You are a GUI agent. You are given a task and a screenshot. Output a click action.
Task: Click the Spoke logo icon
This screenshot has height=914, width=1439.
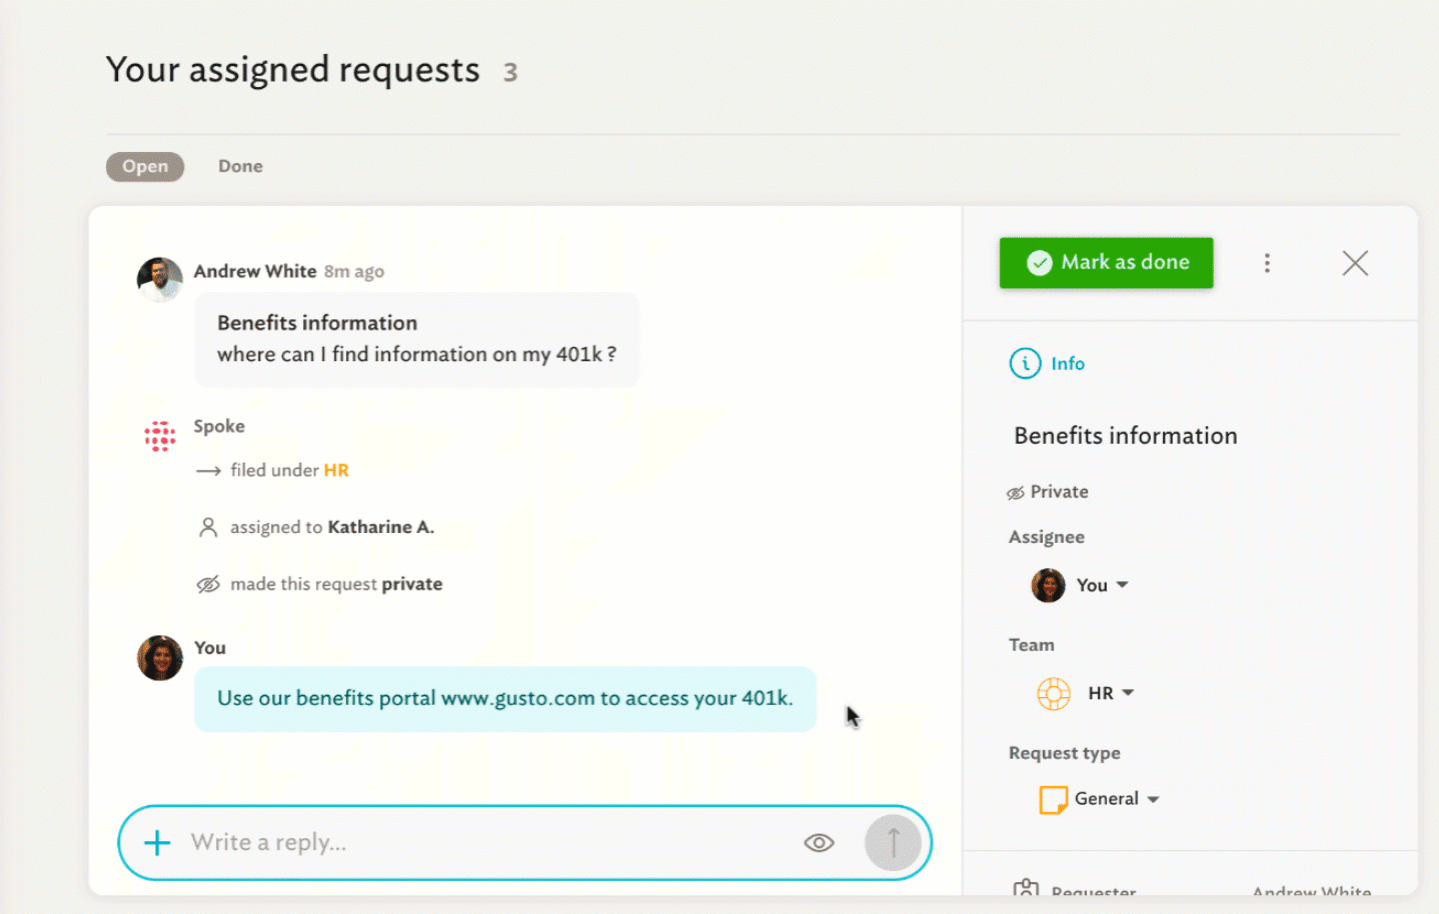point(160,436)
